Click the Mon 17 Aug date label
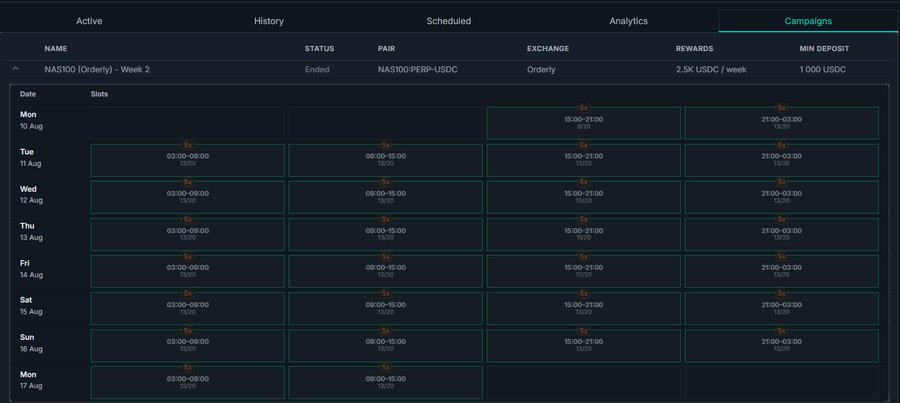 point(31,379)
